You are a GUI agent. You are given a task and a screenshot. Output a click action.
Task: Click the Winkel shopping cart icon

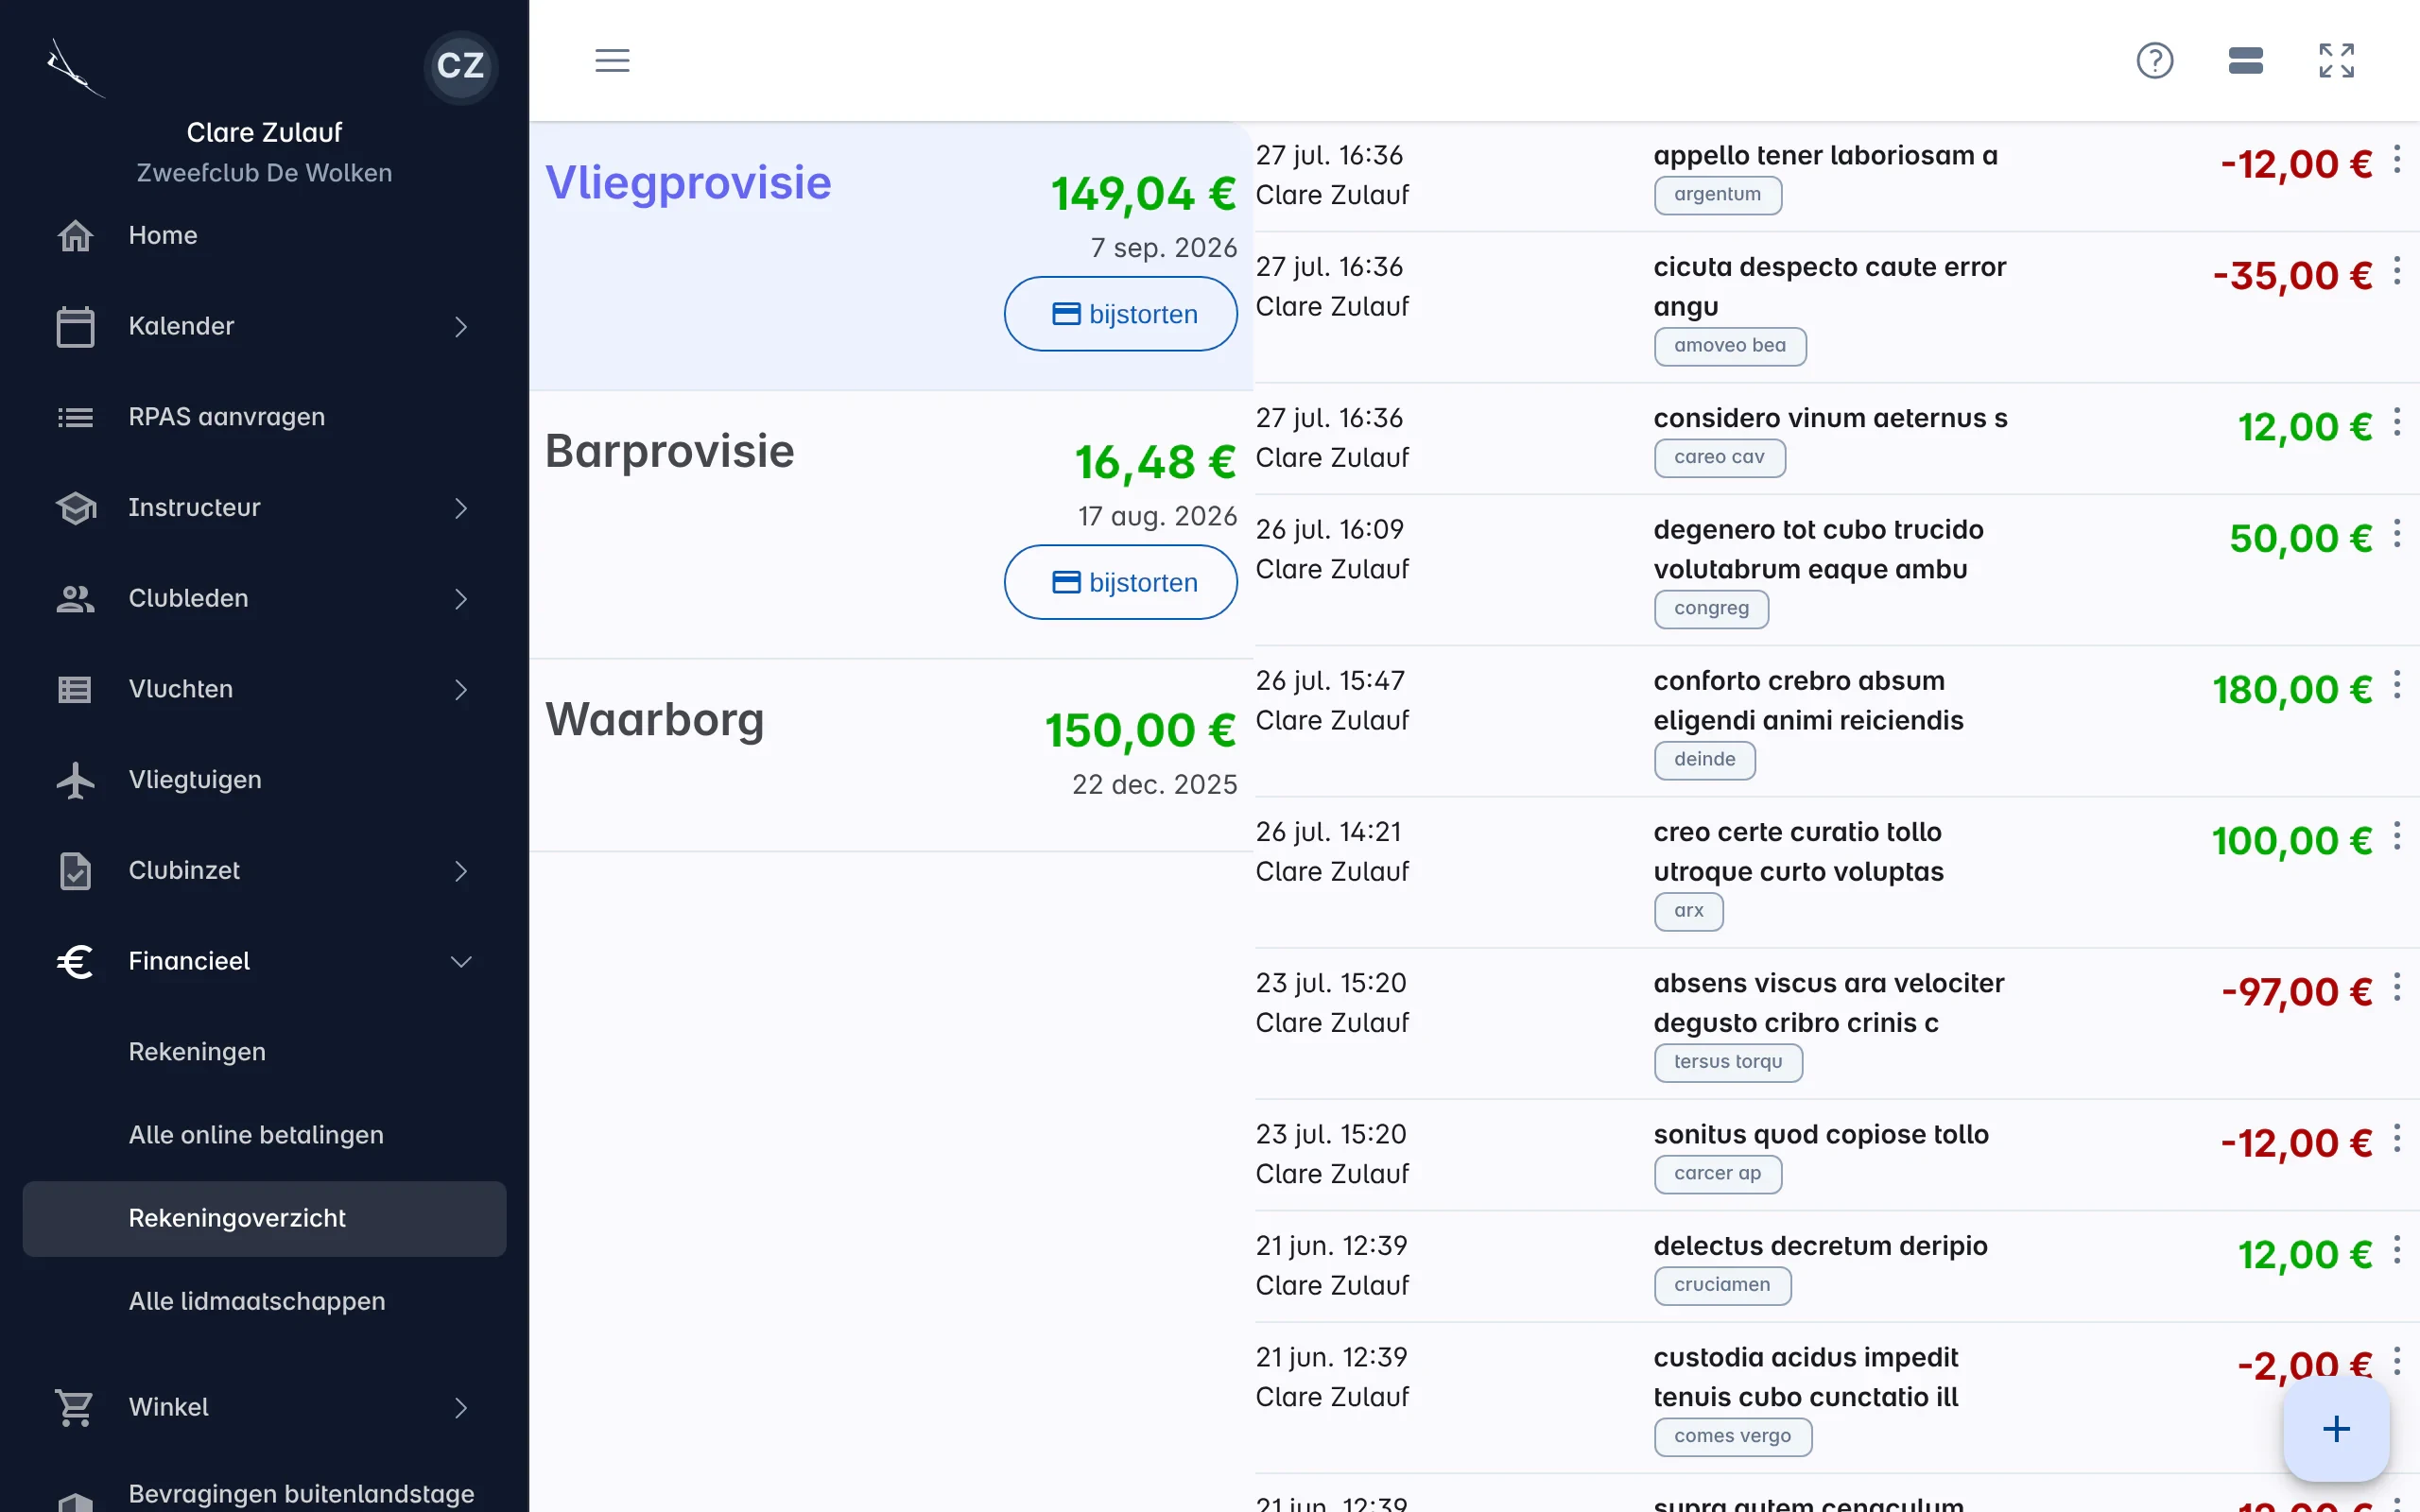pyautogui.click(x=75, y=1408)
